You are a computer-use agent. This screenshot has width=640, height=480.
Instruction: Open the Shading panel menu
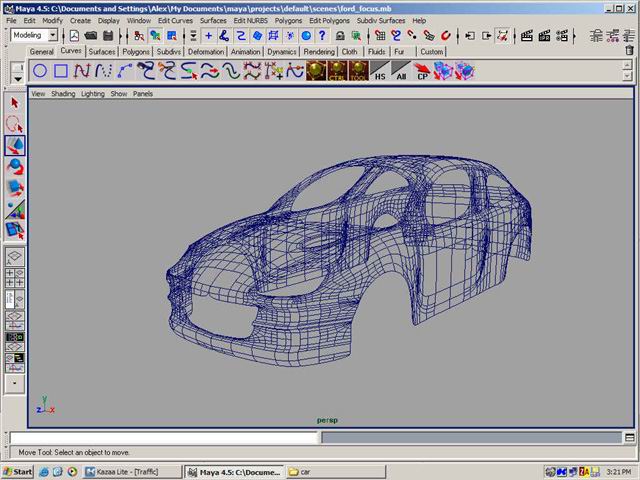pyautogui.click(x=63, y=94)
